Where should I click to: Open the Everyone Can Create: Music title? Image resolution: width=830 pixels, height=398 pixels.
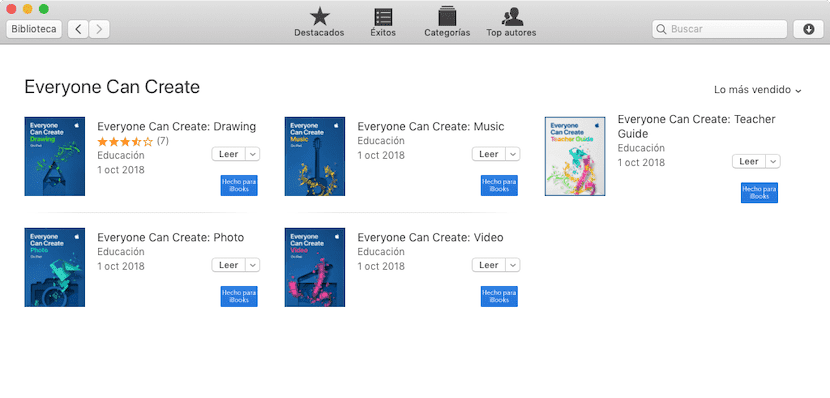431,127
